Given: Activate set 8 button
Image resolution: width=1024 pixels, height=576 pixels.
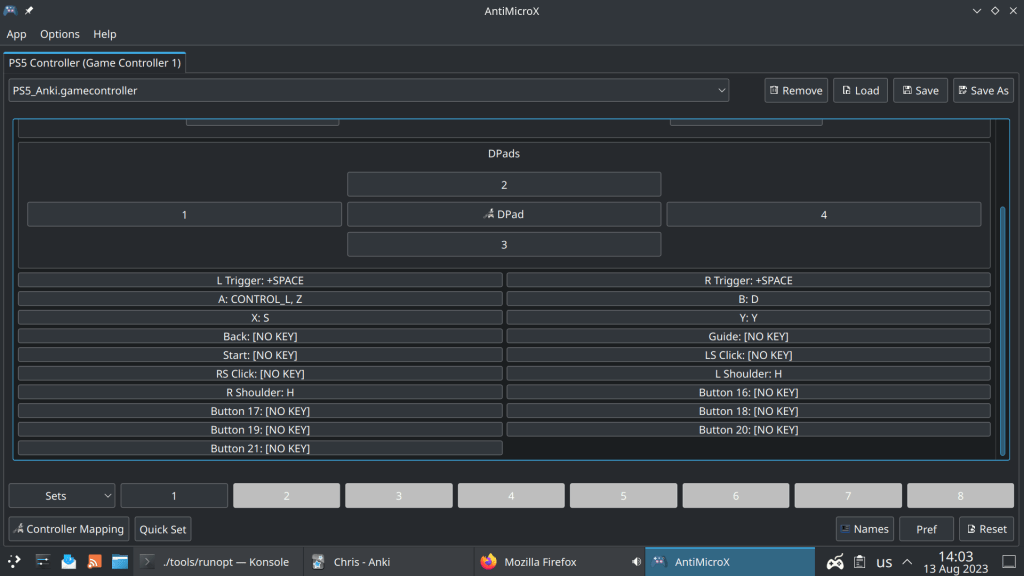Looking at the screenshot, I should 959,496.
